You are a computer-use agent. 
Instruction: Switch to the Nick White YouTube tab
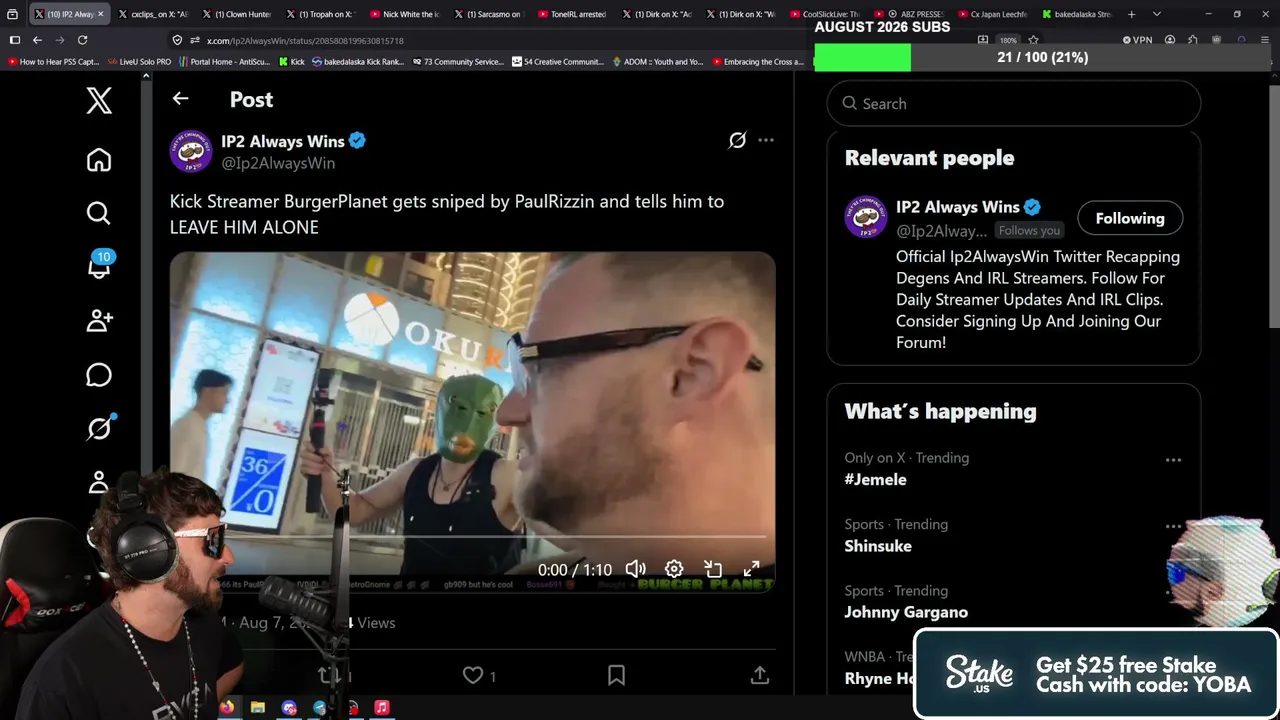[404, 14]
